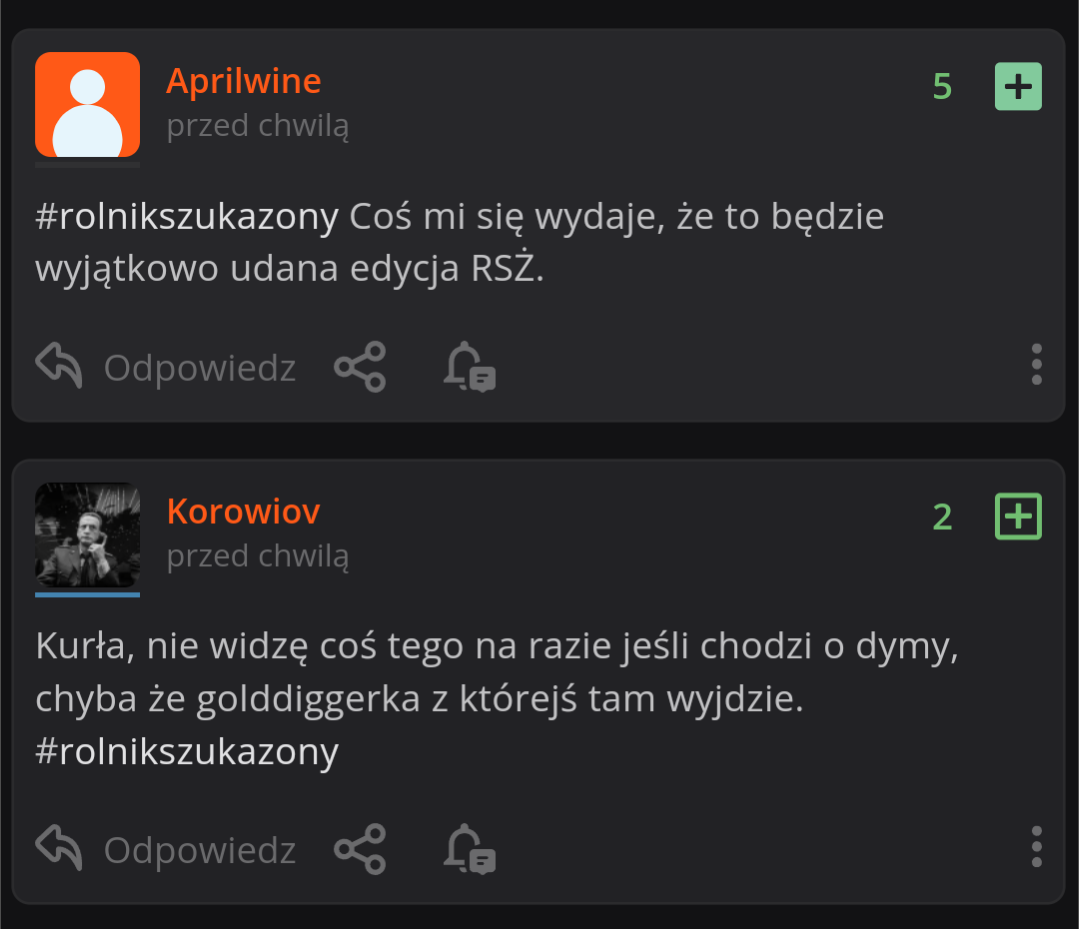Screen dimensions: 1079x929
Task: Visit the Aprilwine username profile link
Action: (243, 81)
